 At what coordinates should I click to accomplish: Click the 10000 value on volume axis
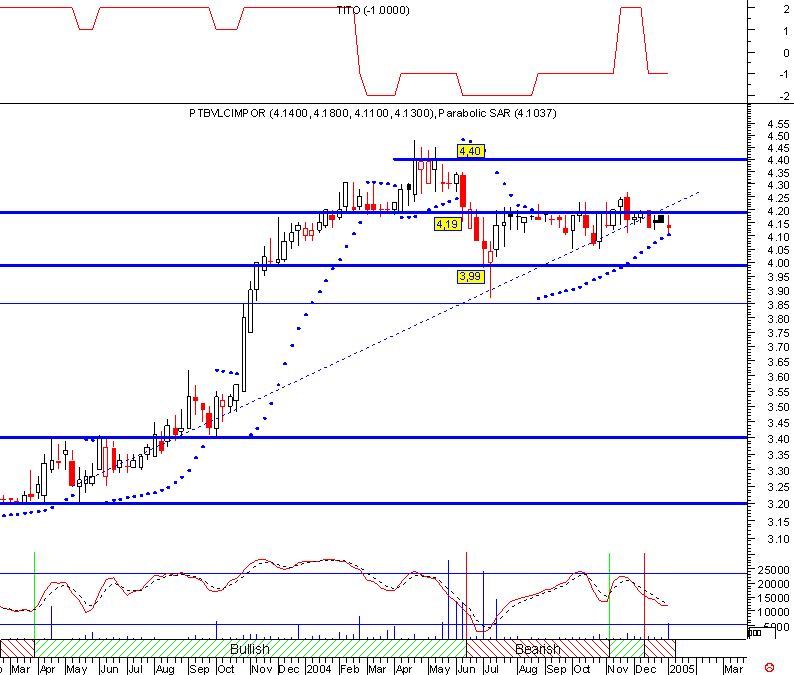point(773,613)
